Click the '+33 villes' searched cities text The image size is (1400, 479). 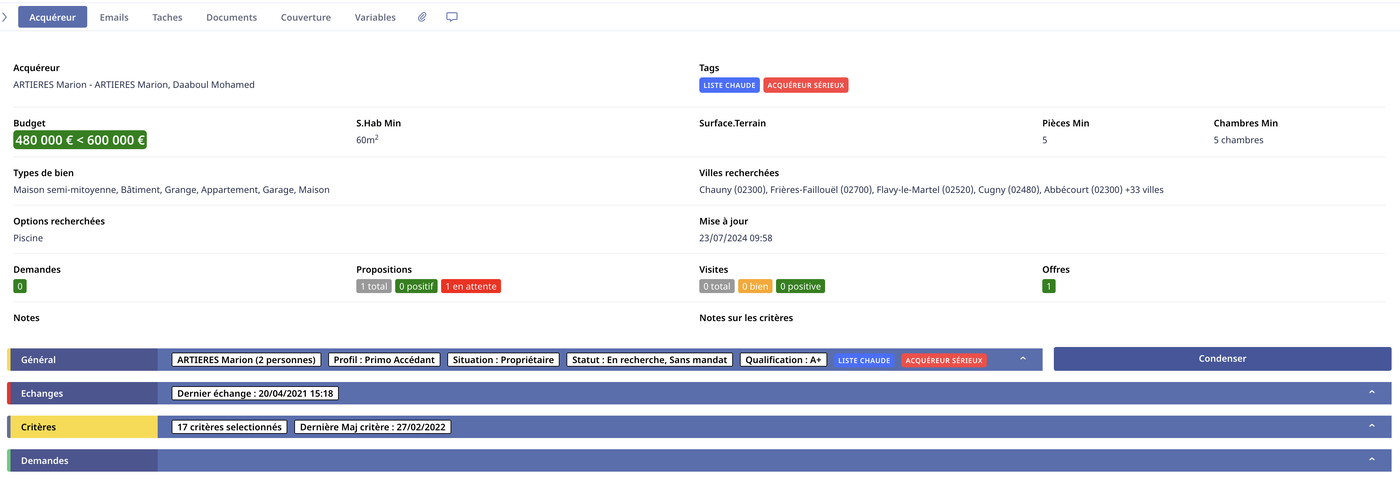click(x=1144, y=190)
